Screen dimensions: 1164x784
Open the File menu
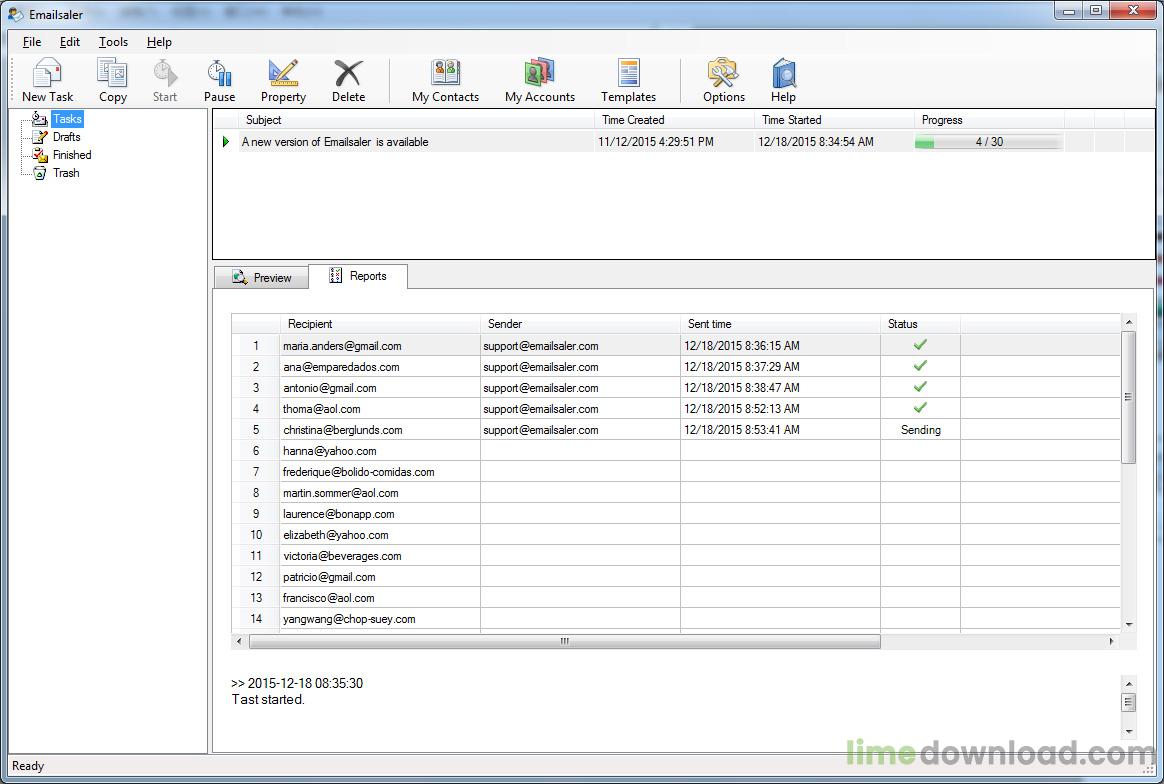pos(32,42)
